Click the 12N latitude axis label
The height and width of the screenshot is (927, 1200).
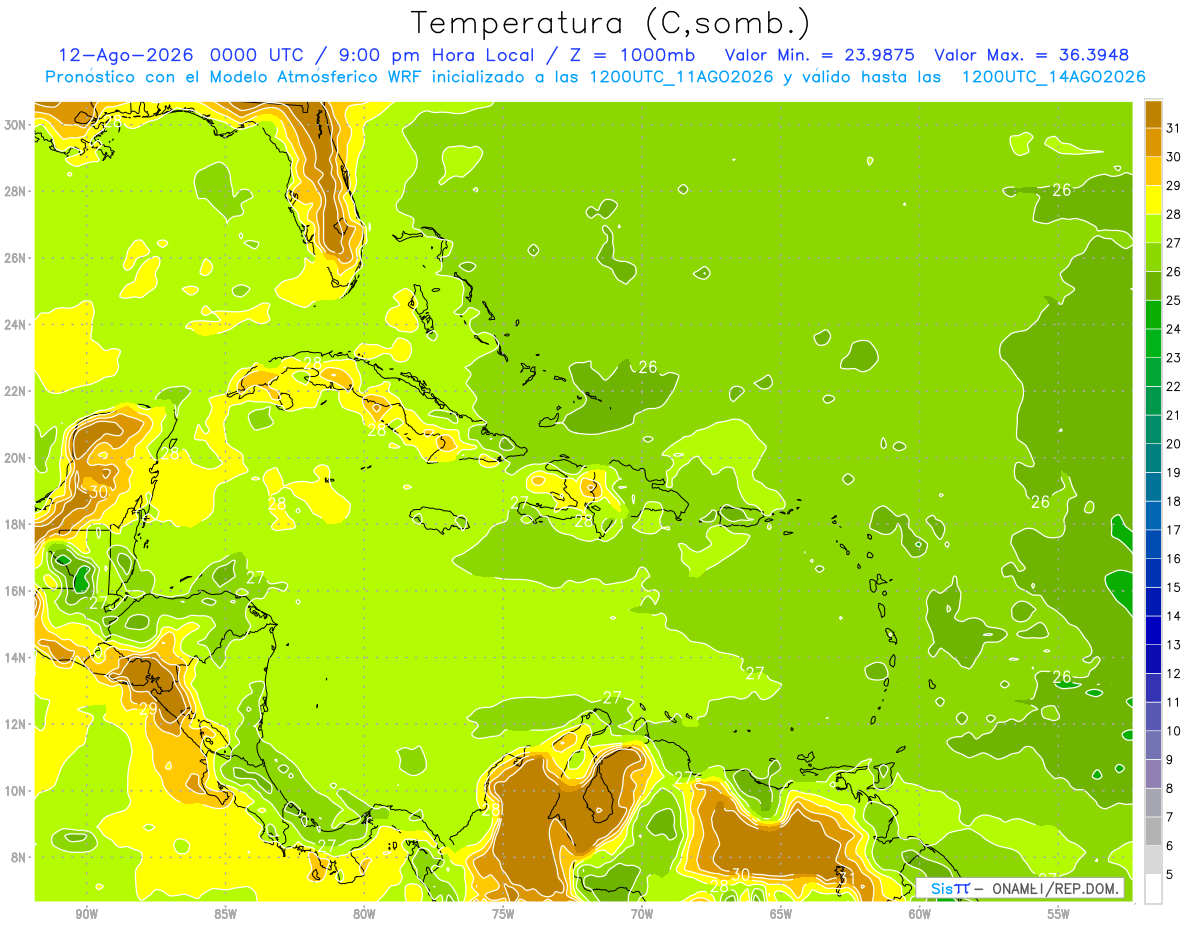coord(15,724)
